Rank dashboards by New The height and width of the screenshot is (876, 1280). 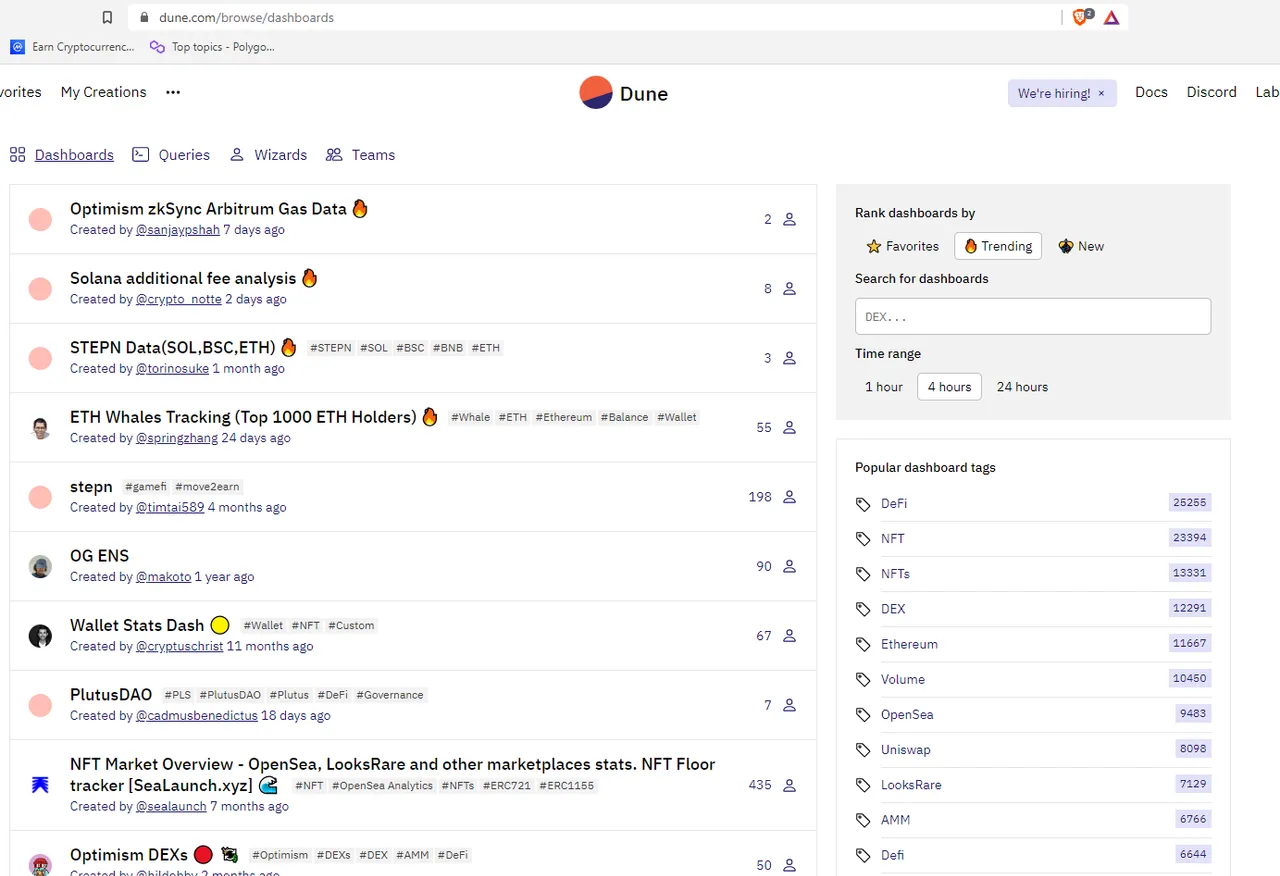[1081, 246]
